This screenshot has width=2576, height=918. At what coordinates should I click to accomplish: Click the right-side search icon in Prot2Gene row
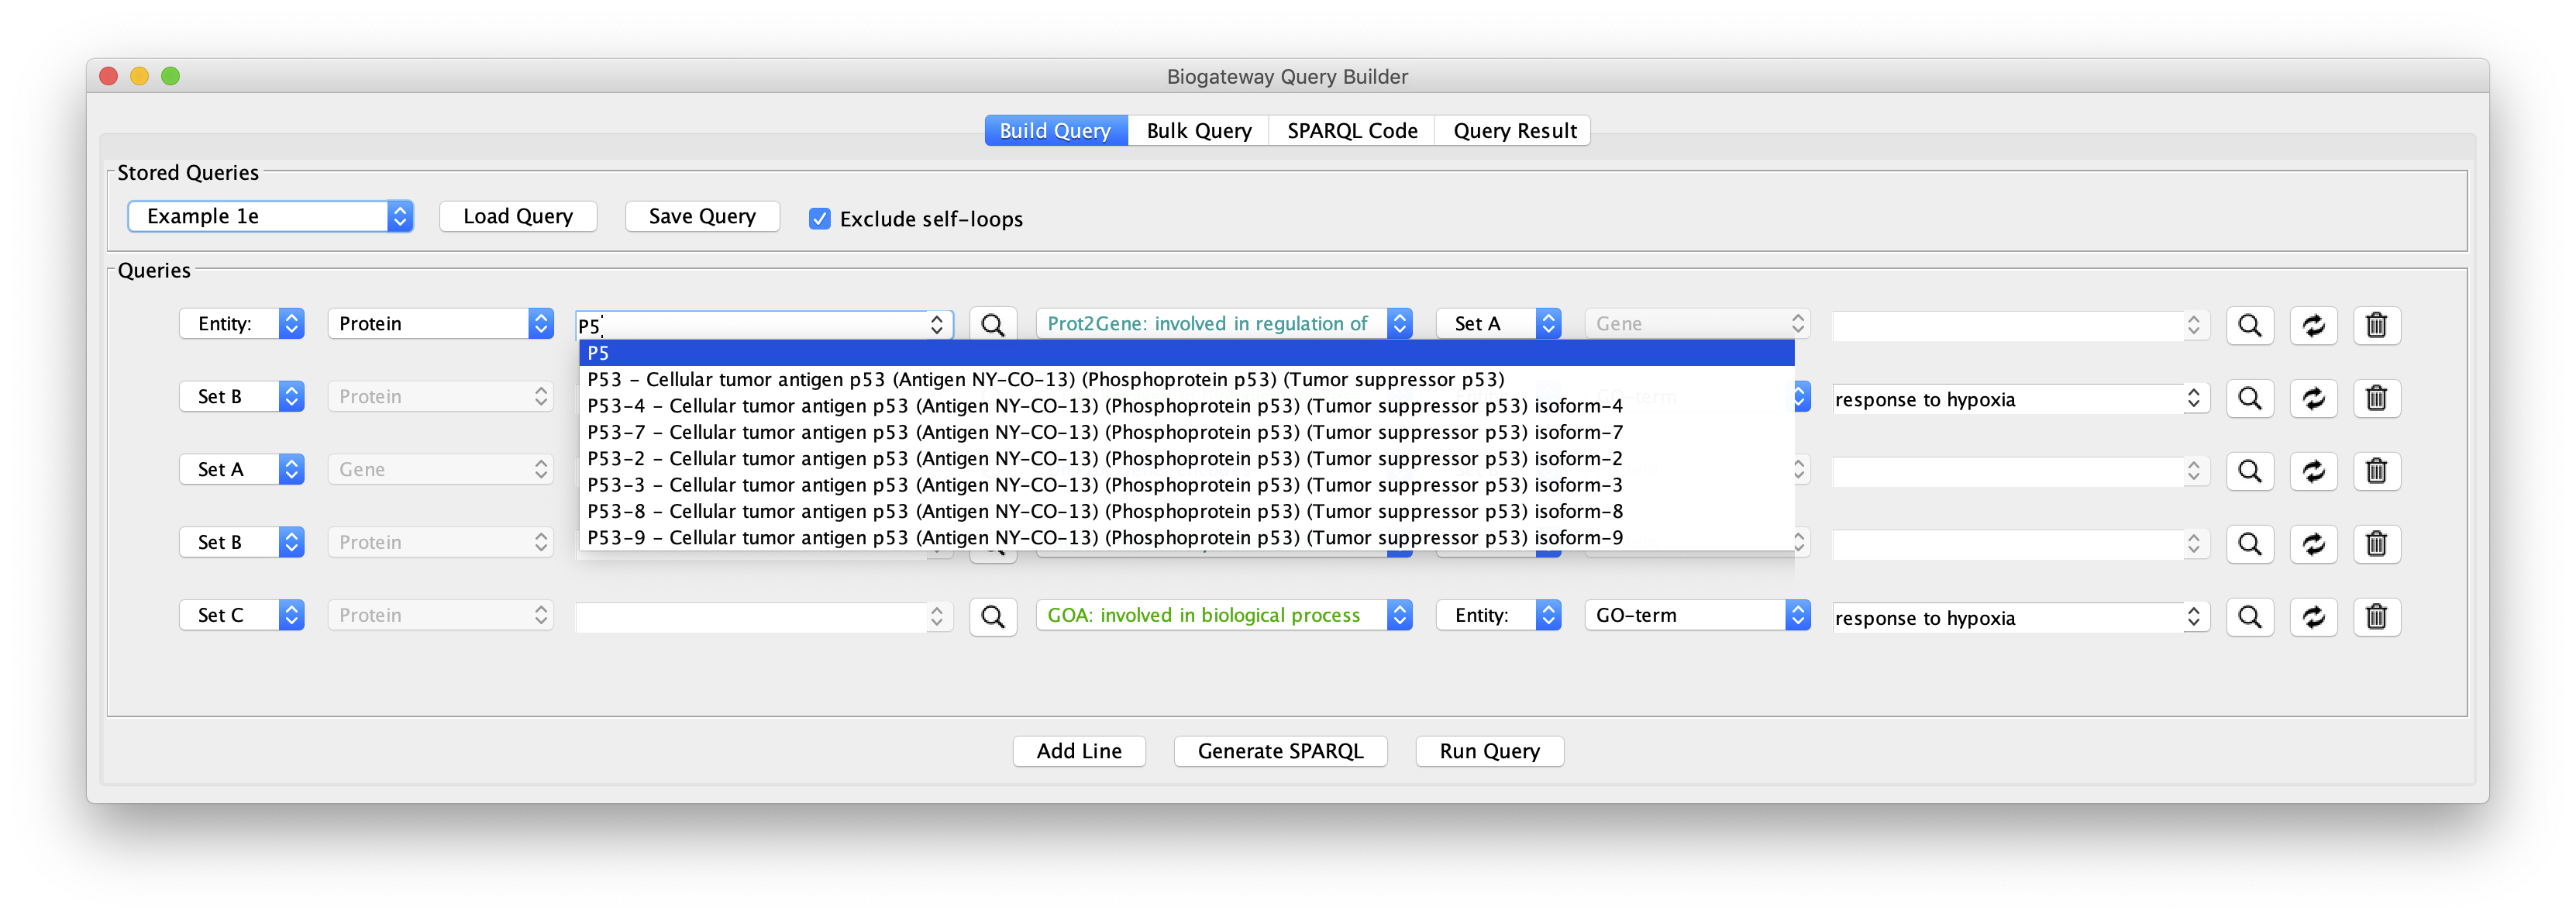[x=2249, y=325]
